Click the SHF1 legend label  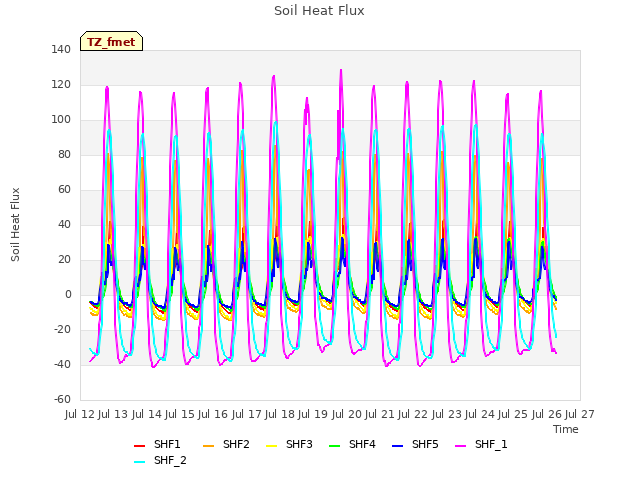pyautogui.click(x=167, y=444)
